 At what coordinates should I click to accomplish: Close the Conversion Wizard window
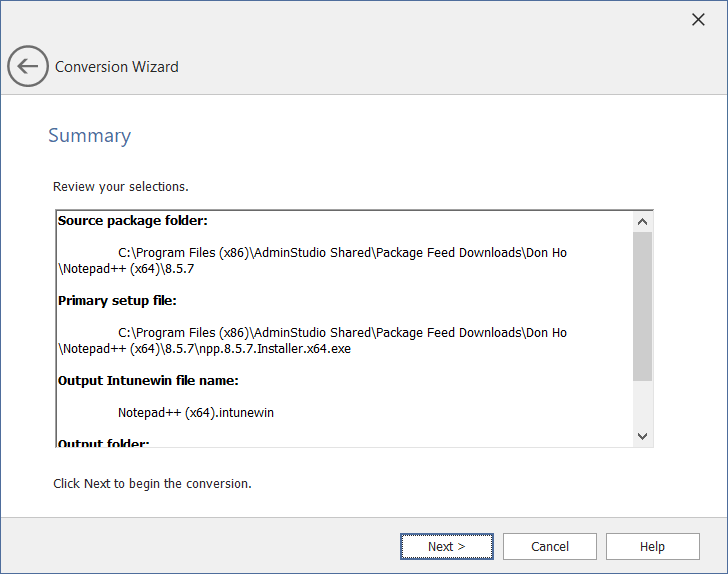(698, 20)
